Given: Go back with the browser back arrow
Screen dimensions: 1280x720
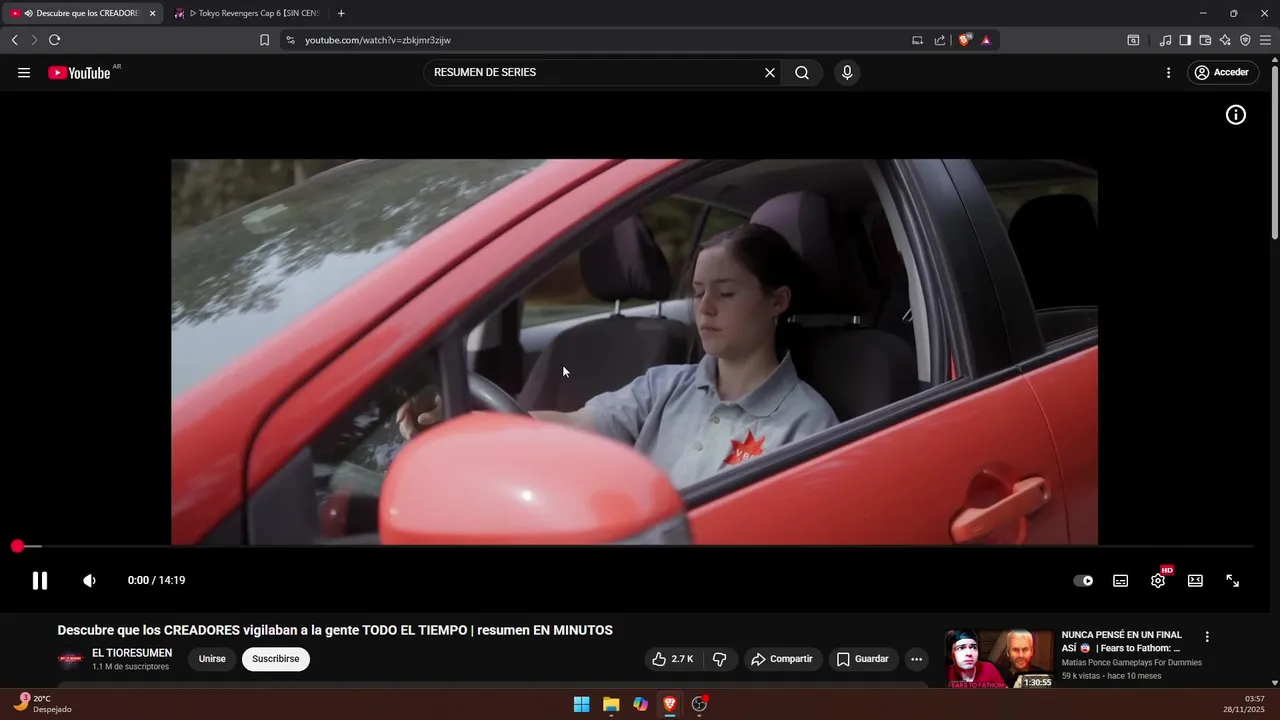Looking at the screenshot, I should coord(14,40).
